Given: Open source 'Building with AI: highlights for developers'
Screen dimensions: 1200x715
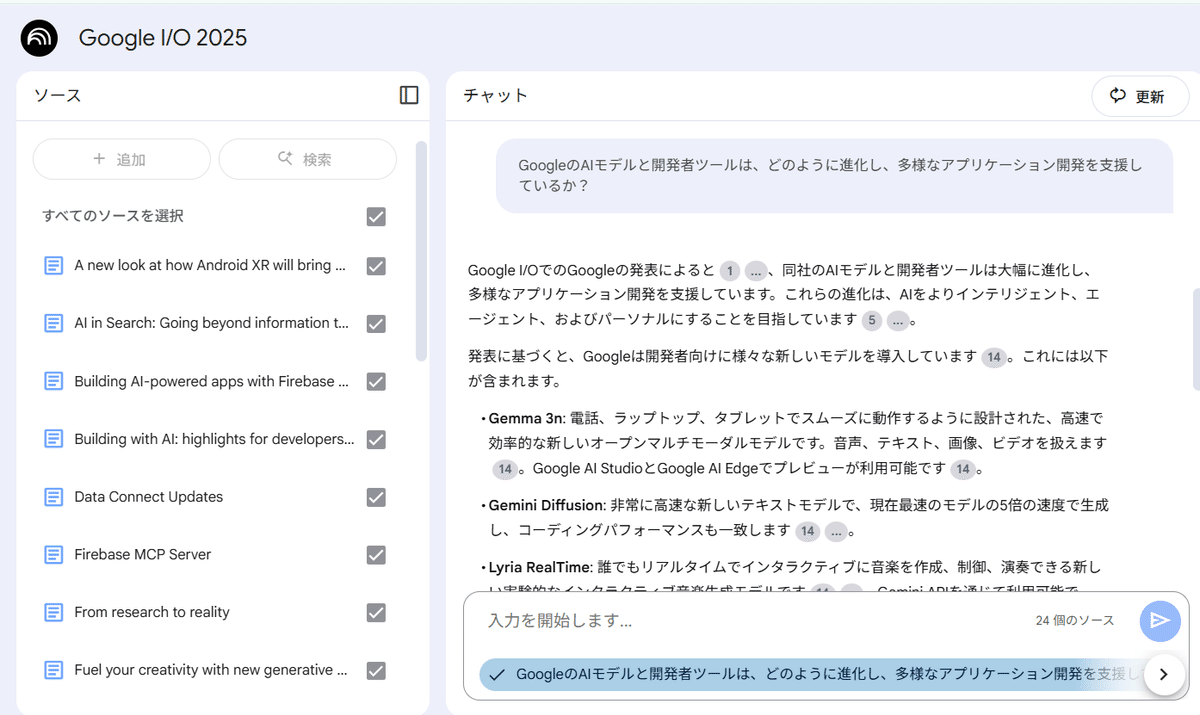Looking at the screenshot, I should coord(214,439).
